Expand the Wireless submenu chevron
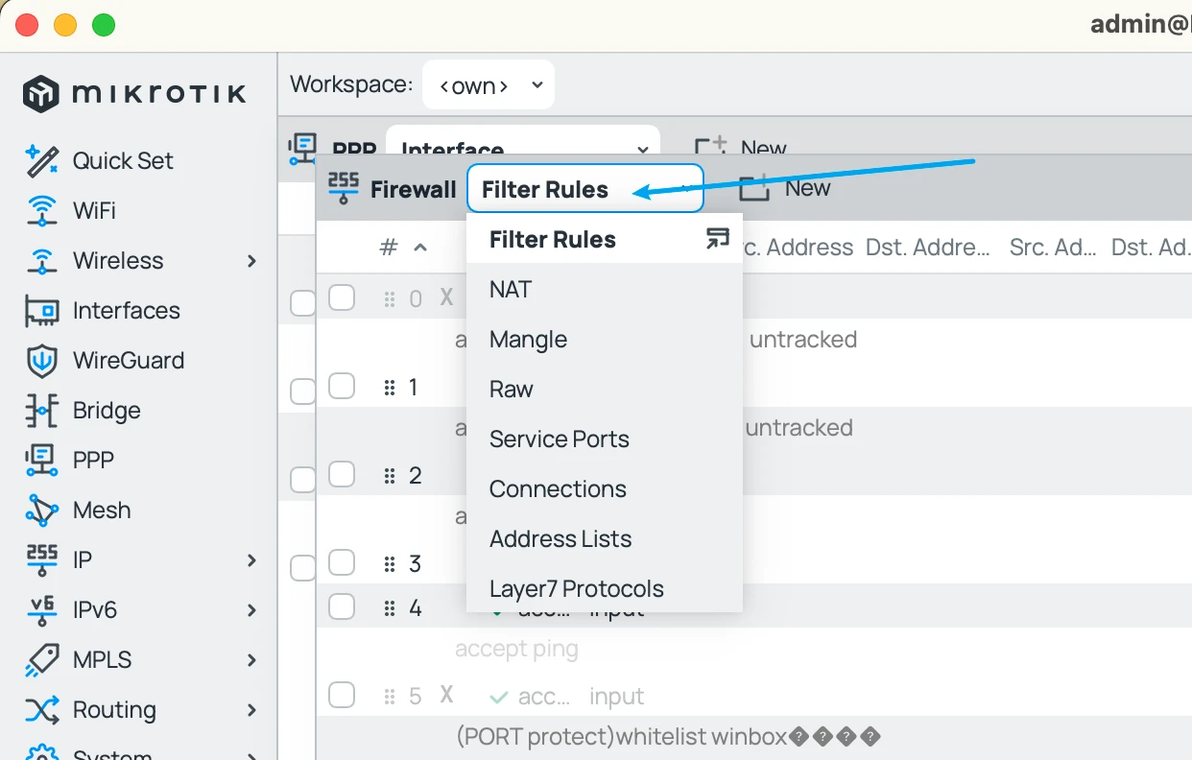 [252, 261]
